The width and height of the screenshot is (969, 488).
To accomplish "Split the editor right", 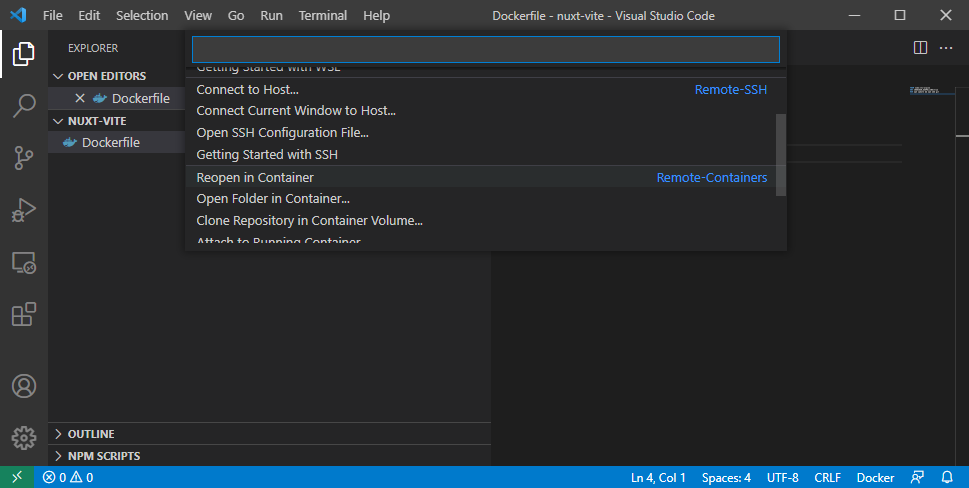I will [x=920, y=48].
